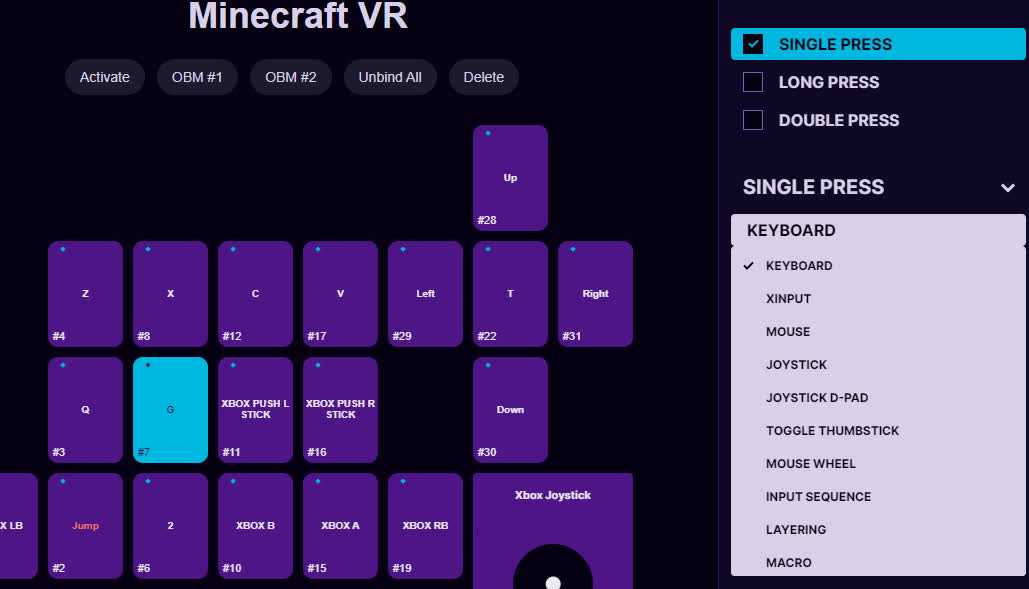Select the highlighted G key tile #7

coord(170,410)
